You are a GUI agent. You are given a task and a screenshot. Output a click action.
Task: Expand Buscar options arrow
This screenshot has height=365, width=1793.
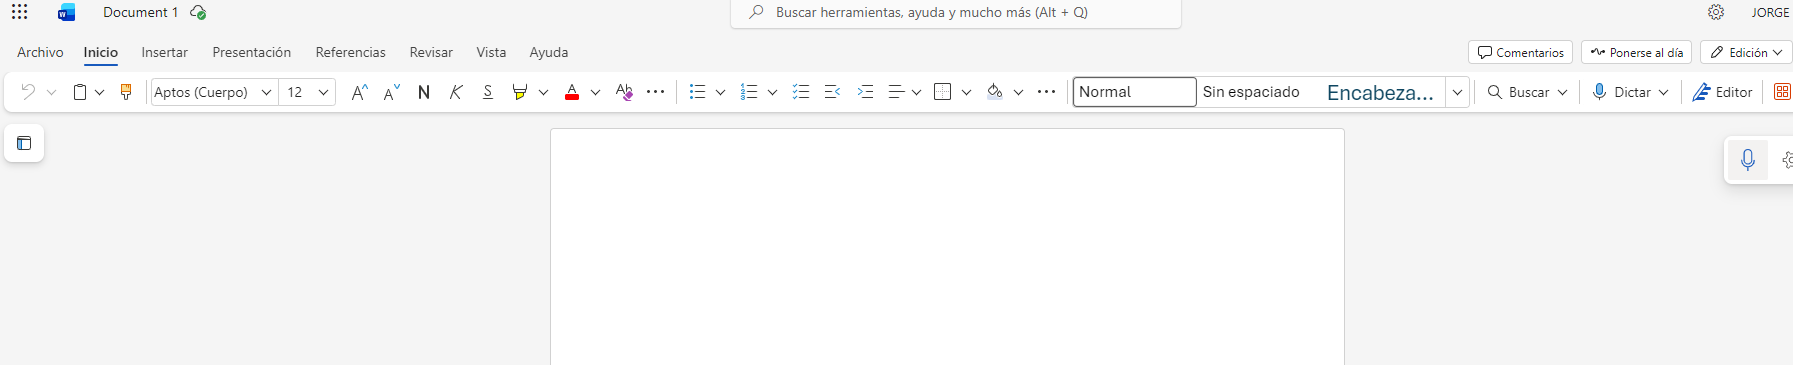(x=1562, y=92)
